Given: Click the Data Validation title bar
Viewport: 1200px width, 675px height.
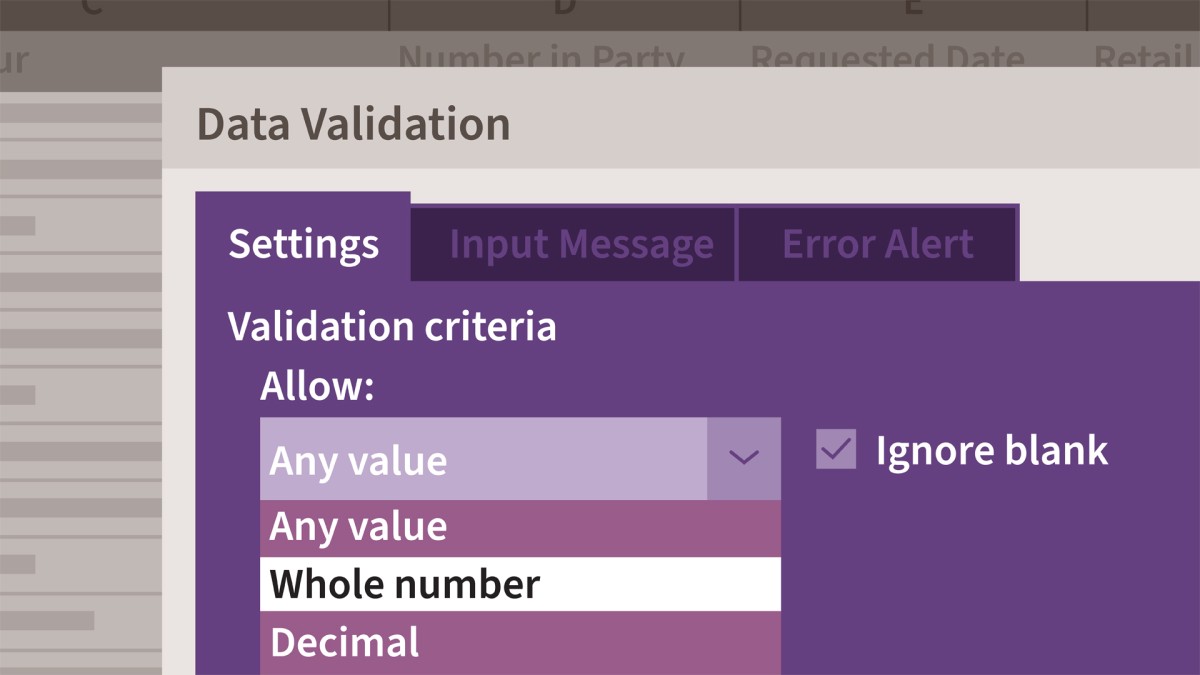Looking at the screenshot, I should pos(680,125).
